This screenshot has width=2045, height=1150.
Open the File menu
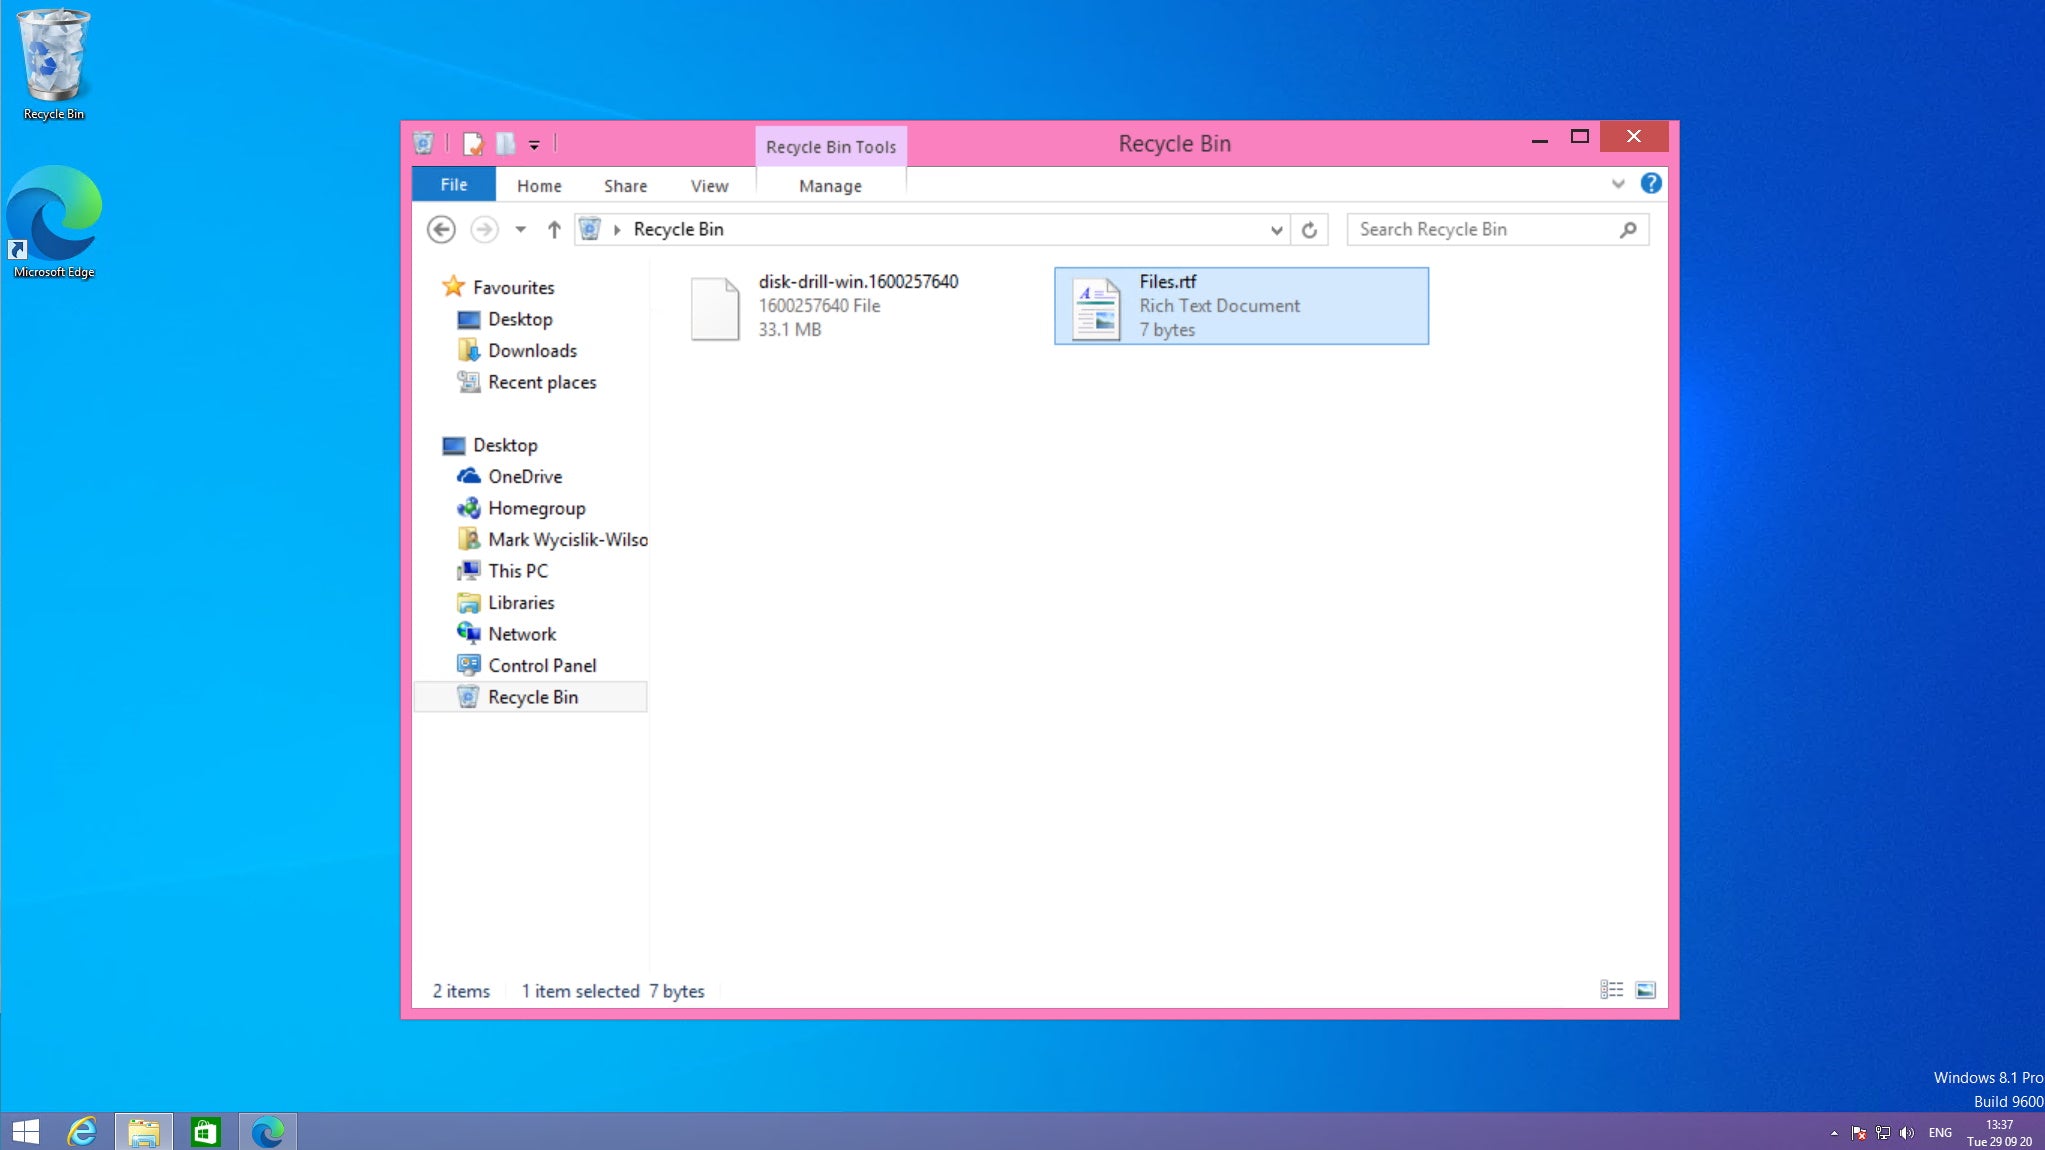[x=454, y=184]
